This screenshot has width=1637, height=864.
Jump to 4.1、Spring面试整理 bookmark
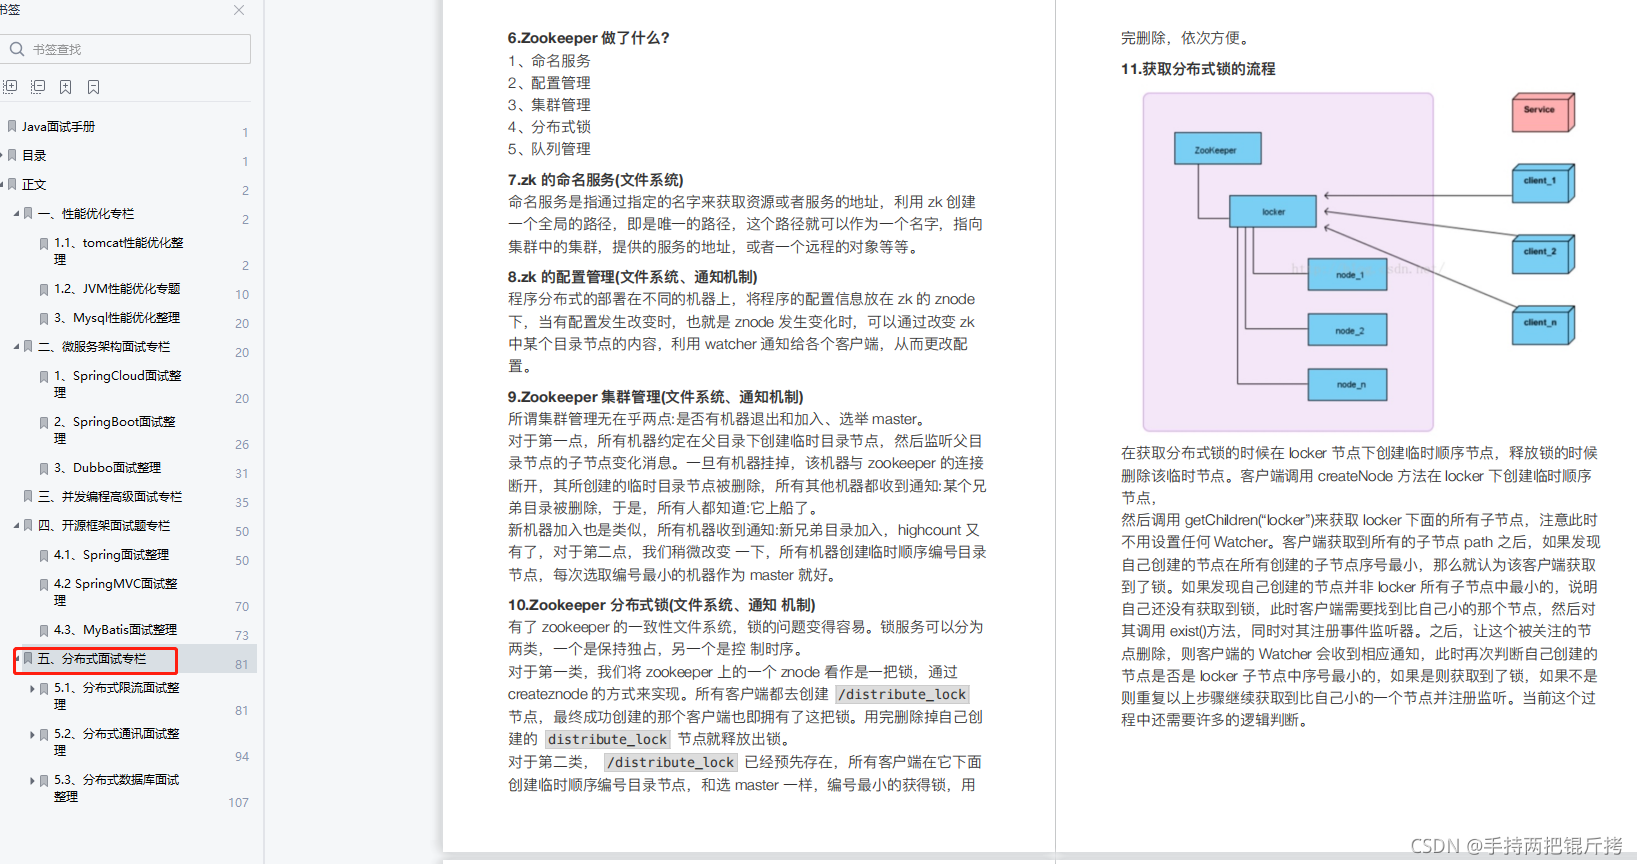point(111,555)
